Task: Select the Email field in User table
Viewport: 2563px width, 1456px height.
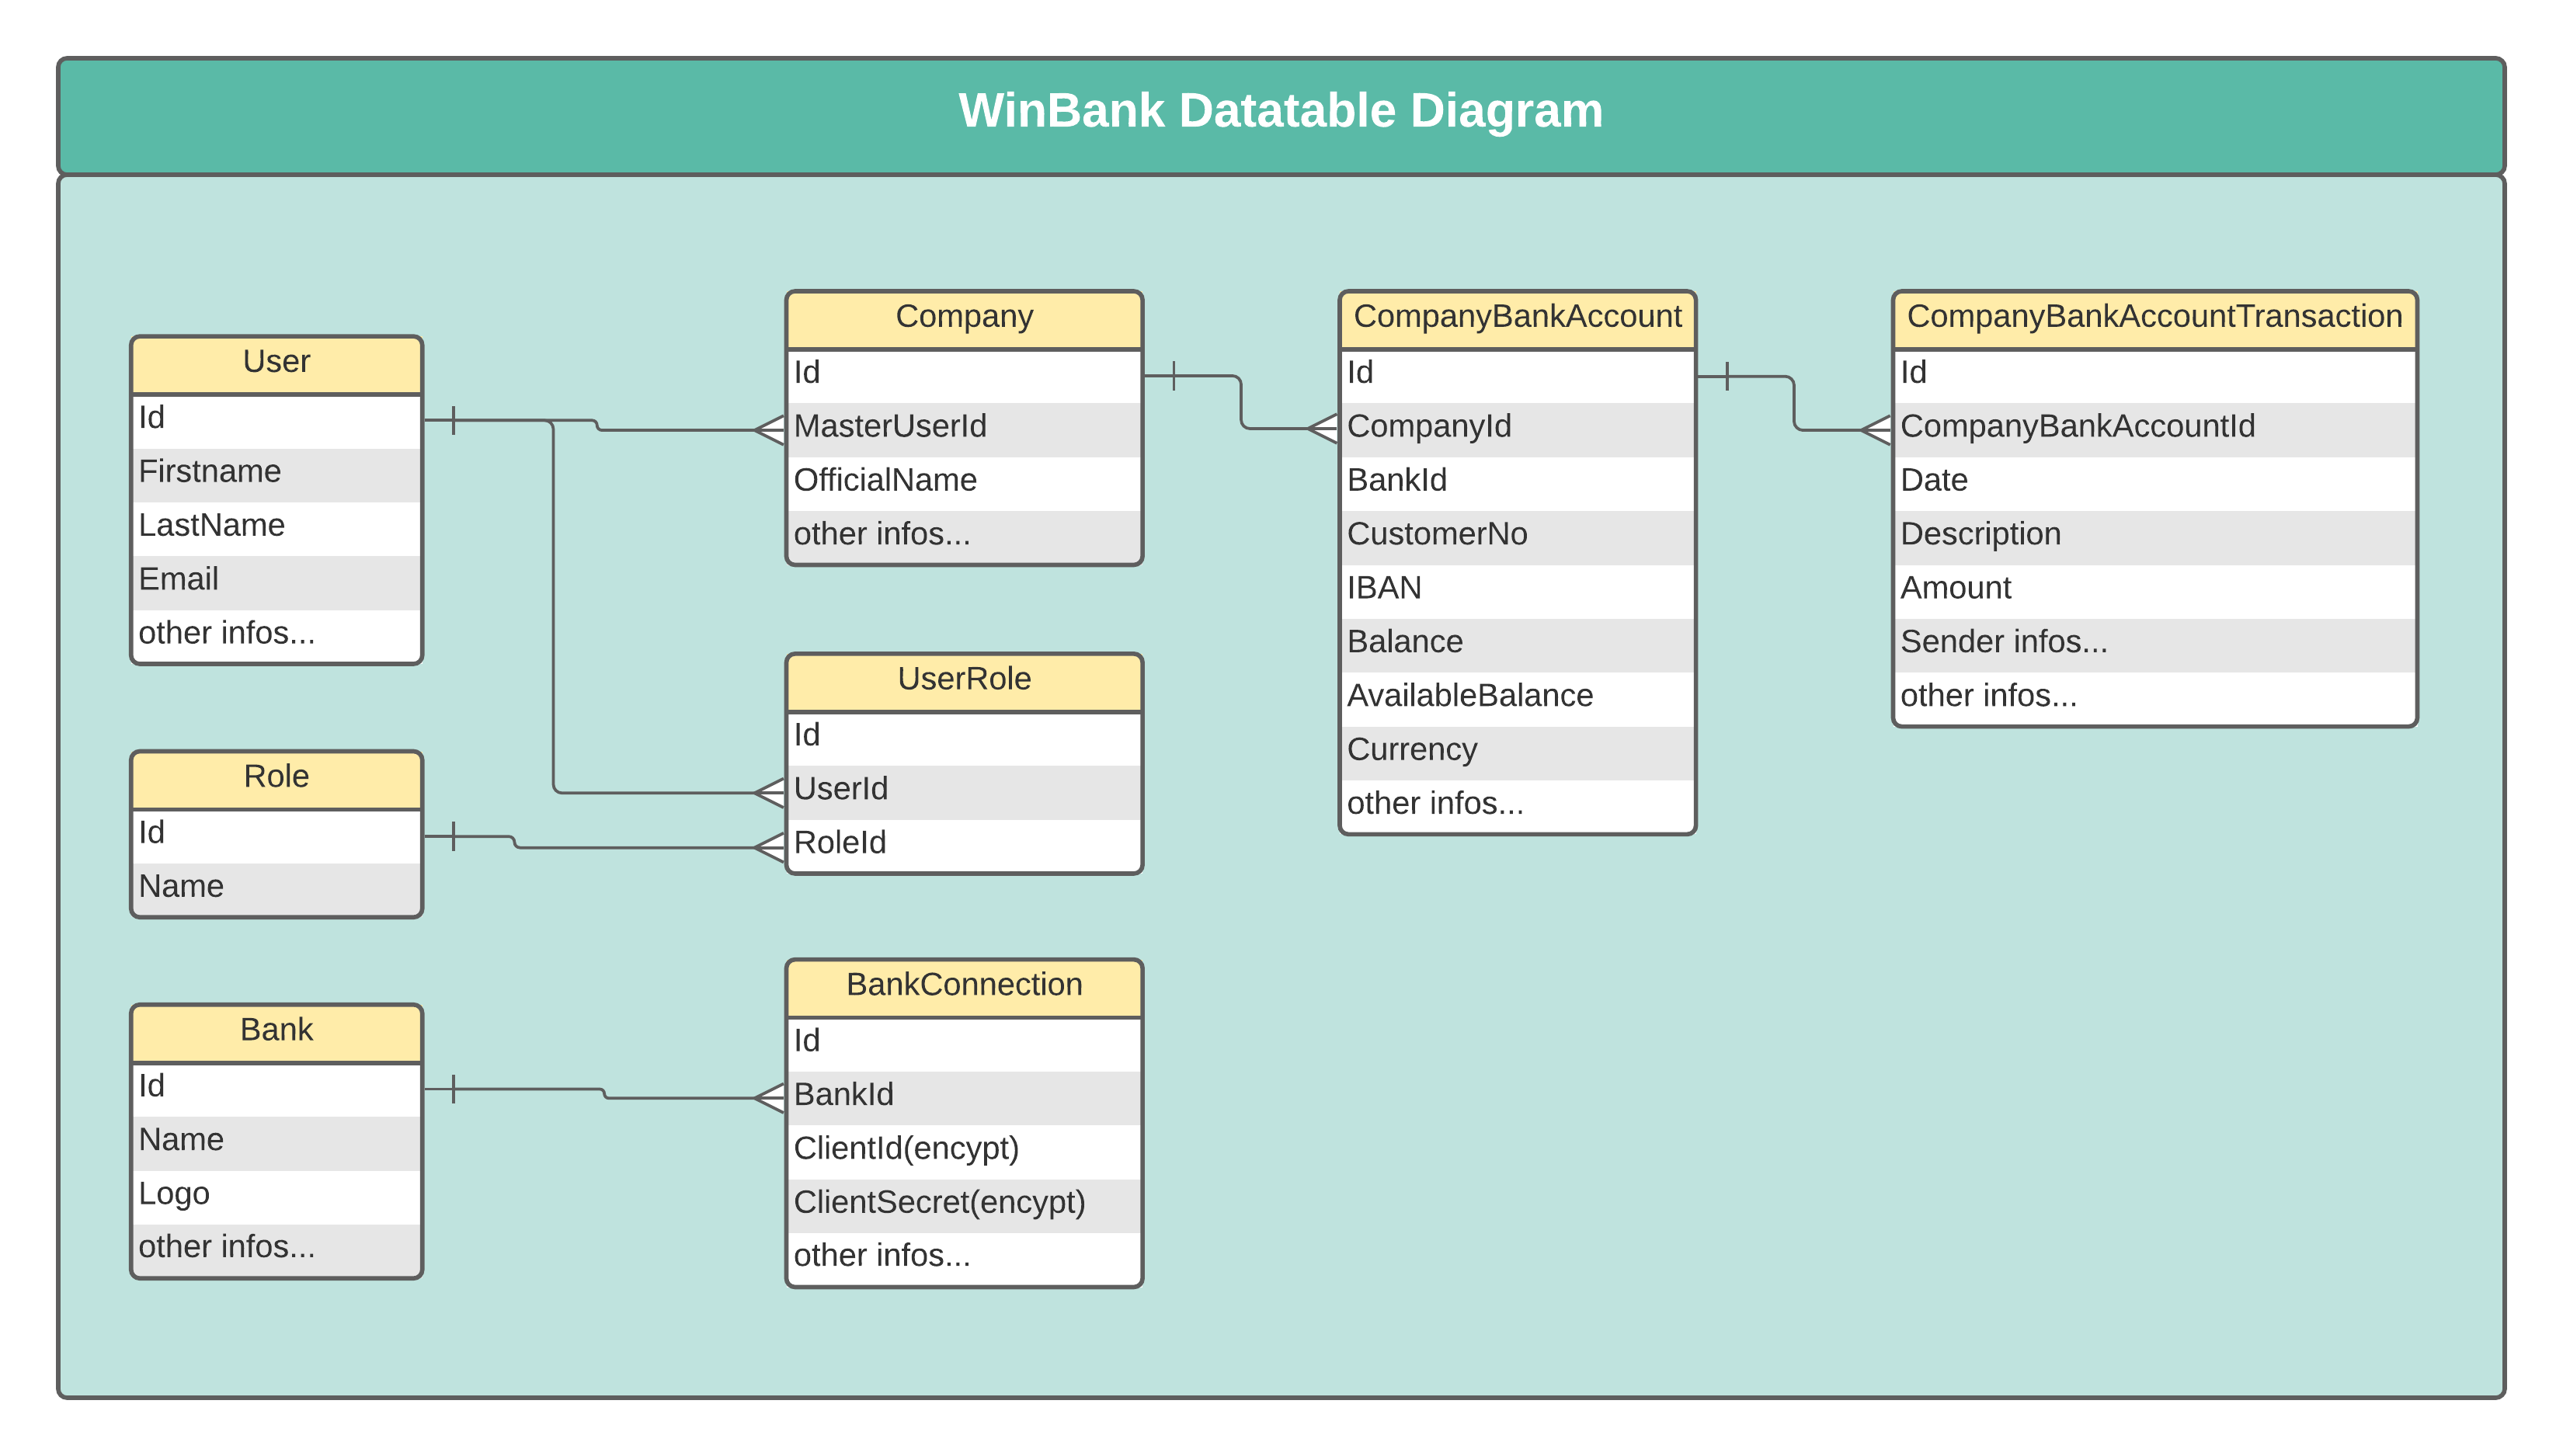Action: 179,580
